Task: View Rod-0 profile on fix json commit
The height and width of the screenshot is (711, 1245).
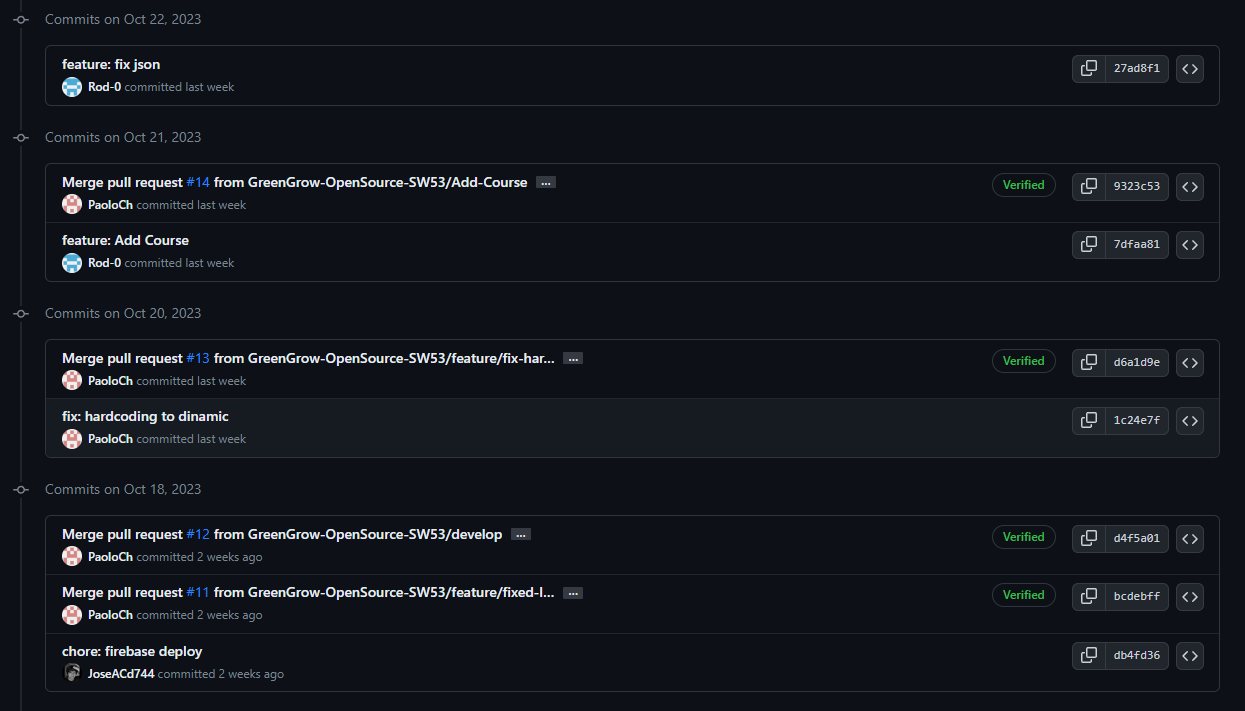Action: pos(104,87)
